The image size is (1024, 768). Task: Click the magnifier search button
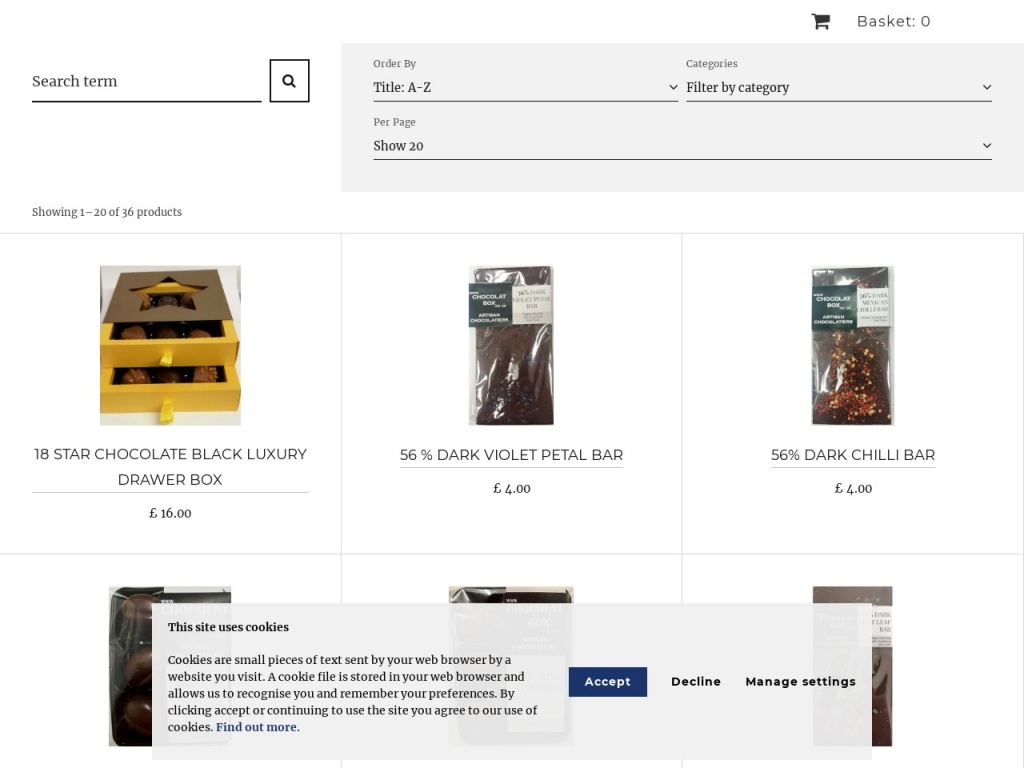(289, 81)
